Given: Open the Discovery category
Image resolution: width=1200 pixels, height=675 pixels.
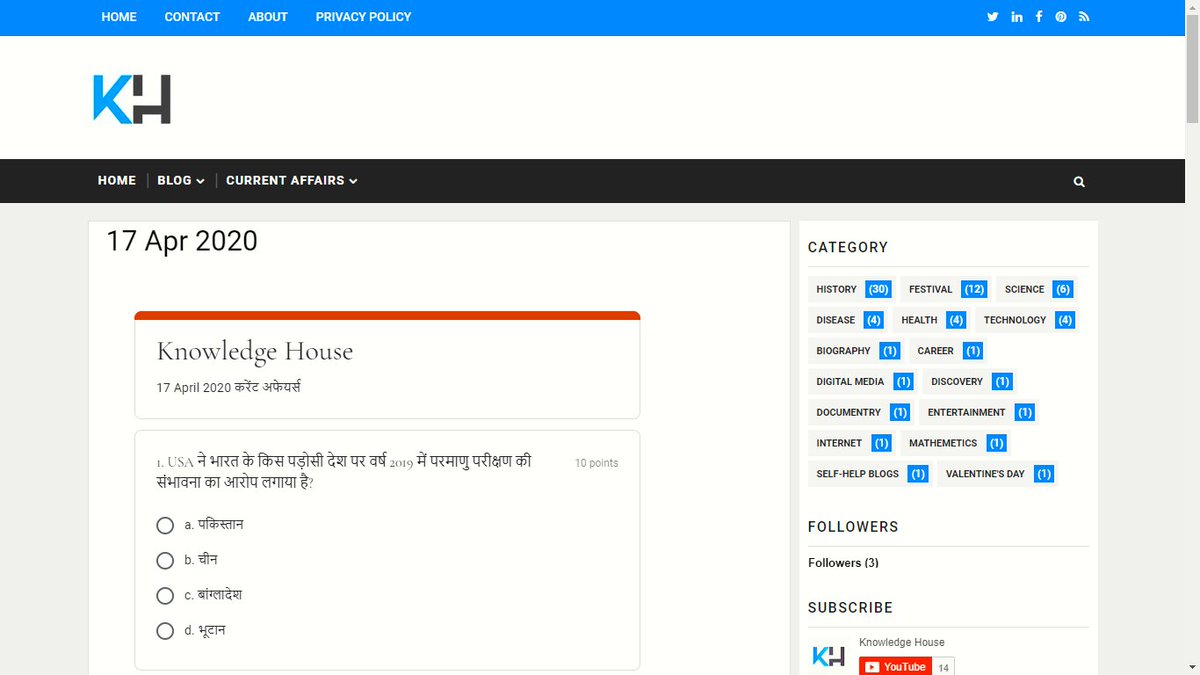Looking at the screenshot, I should coord(970,382).
